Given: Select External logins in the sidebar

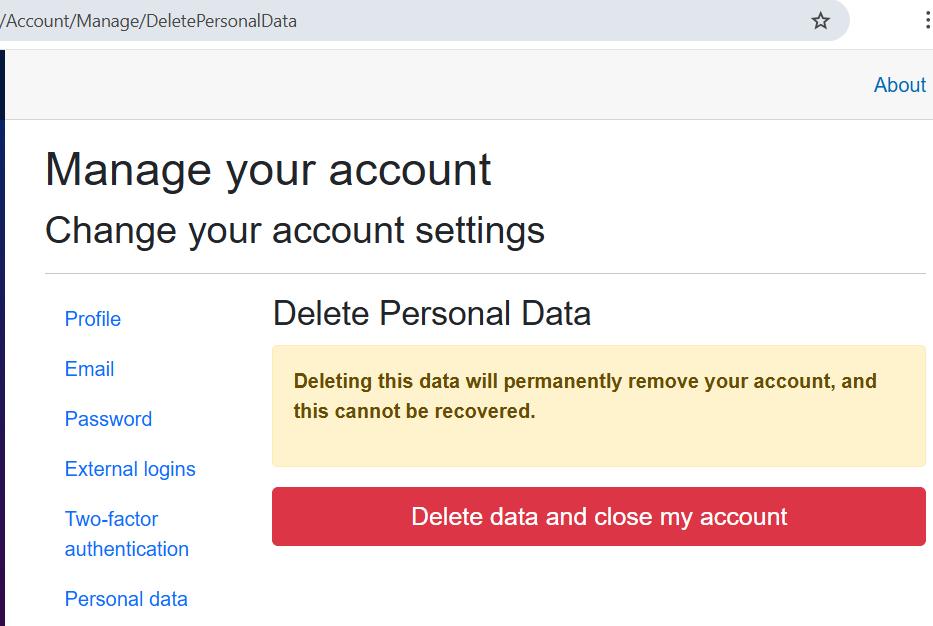Looking at the screenshot, I should click(x=130, y=469).
